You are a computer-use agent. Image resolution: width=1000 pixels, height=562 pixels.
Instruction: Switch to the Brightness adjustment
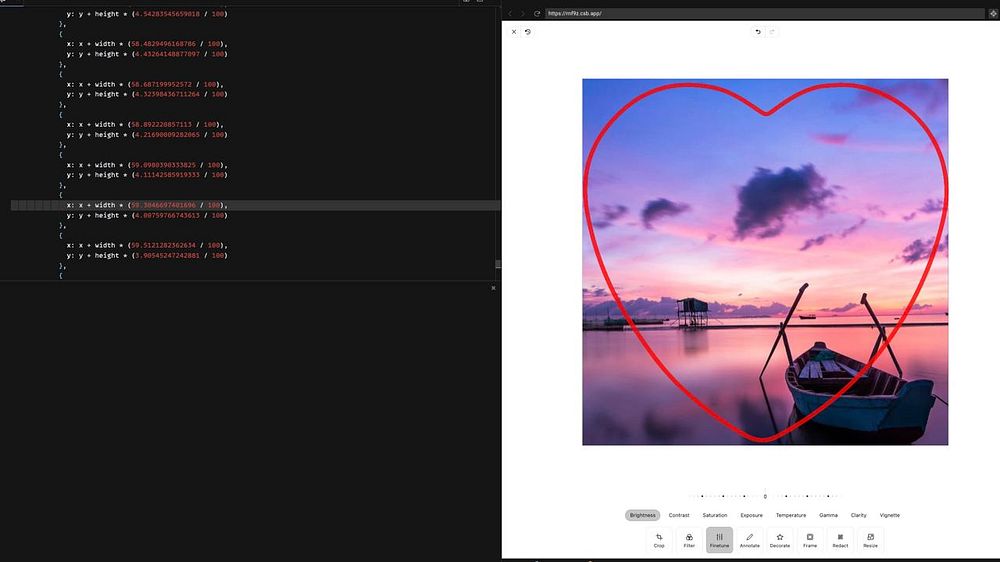tap(642, 515)
